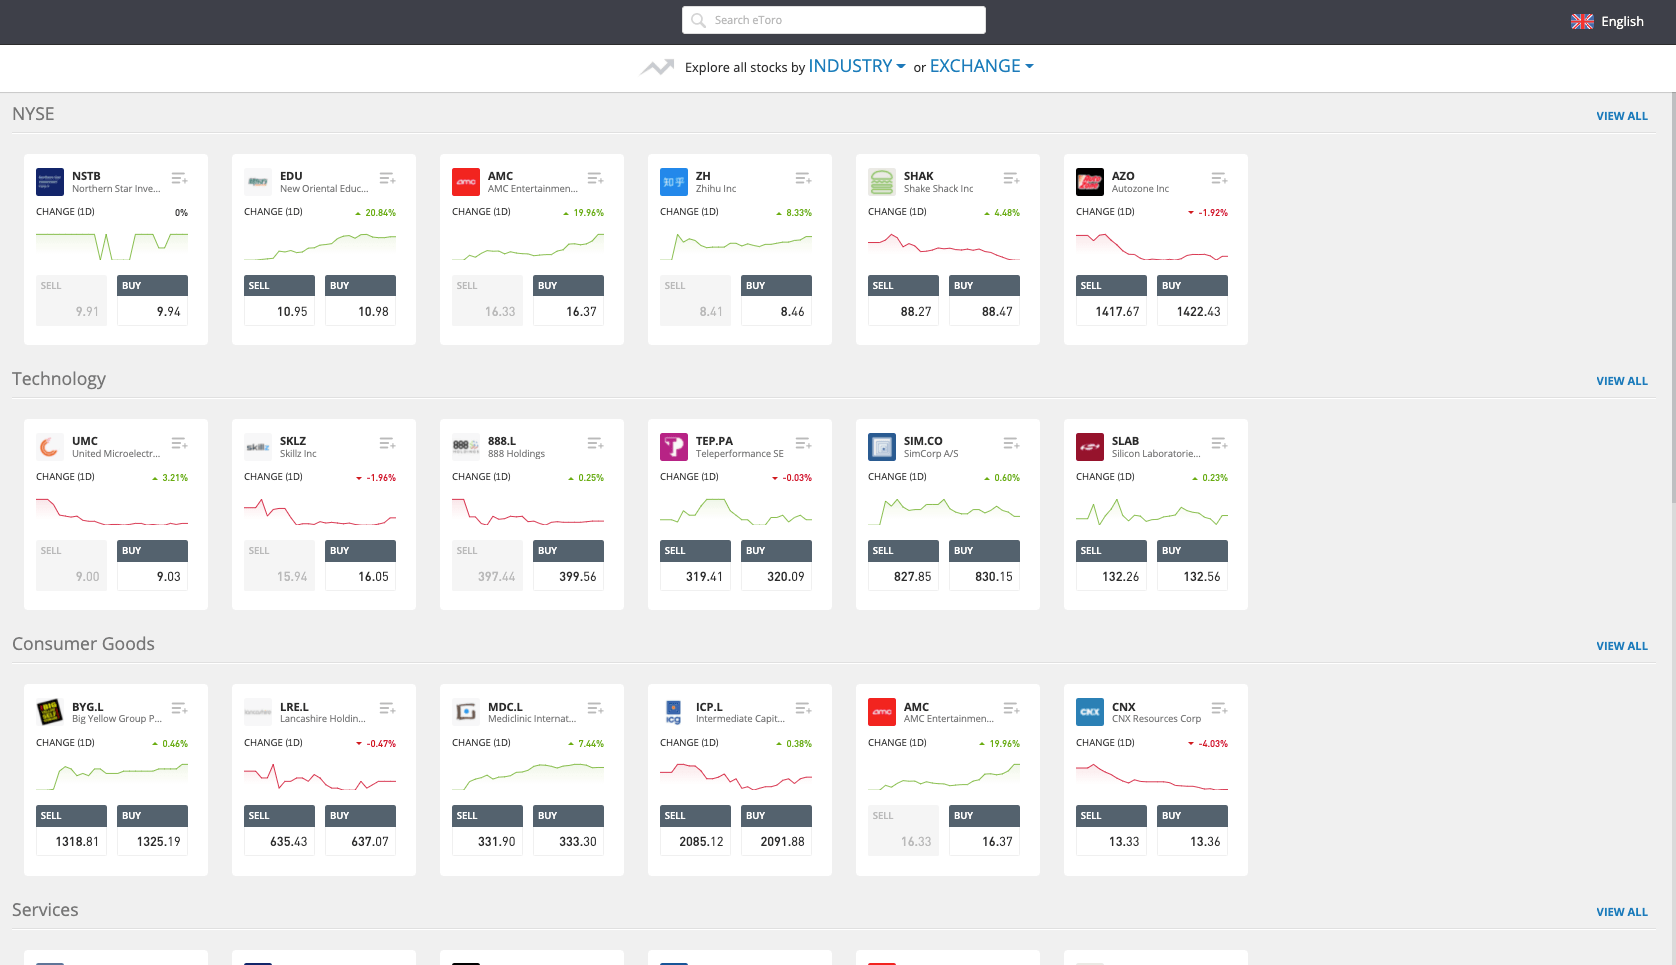This screenshot has height=965, width=1676.
Task: Click New Oriental Educ... company name
Action: pos(324,189)
